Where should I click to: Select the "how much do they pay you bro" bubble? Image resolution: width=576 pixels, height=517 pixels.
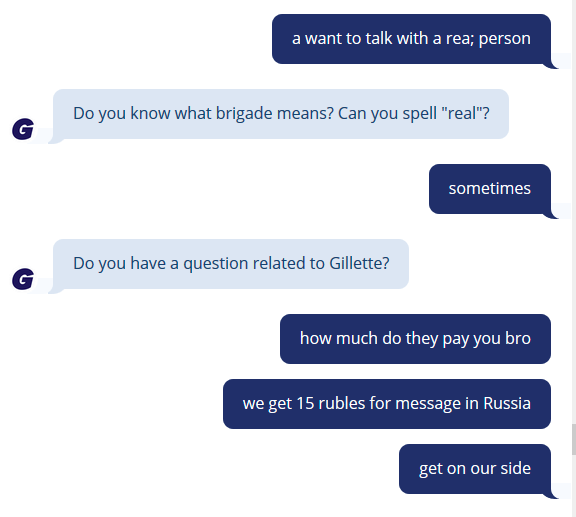click(415, 339)
